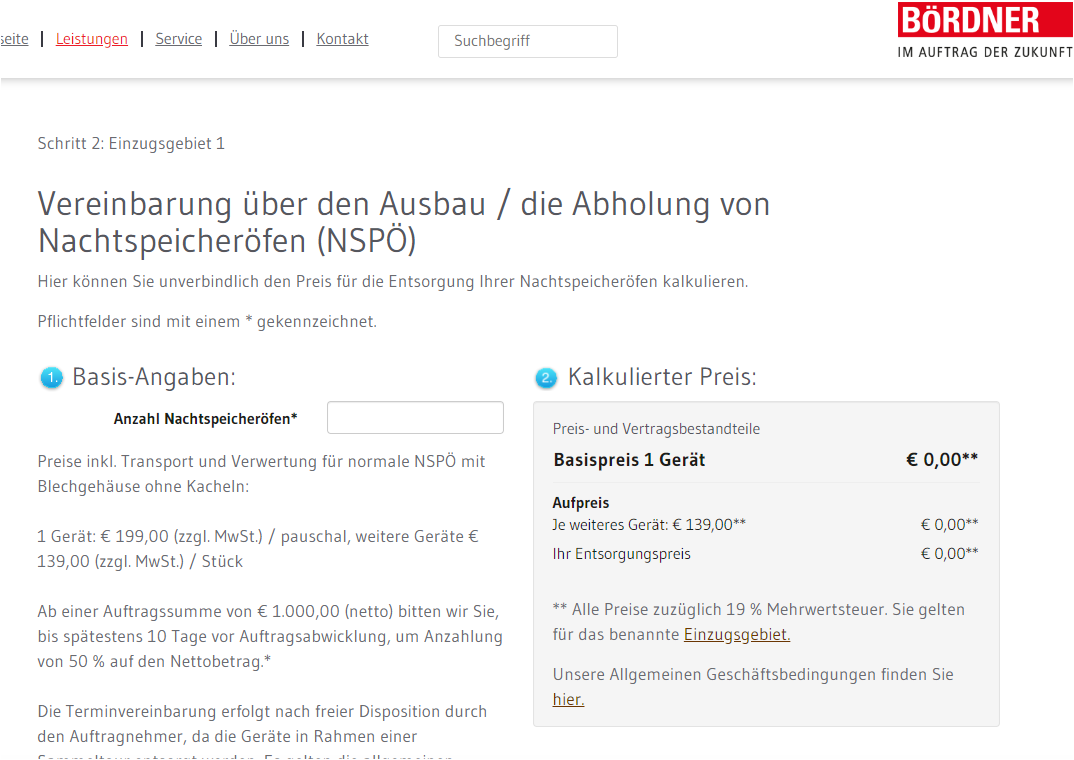This screenshot has width=1074, height=760.
Task: Click the 'Schritt 2: Einzugsgebiet 1' step text
Action: 131,144
